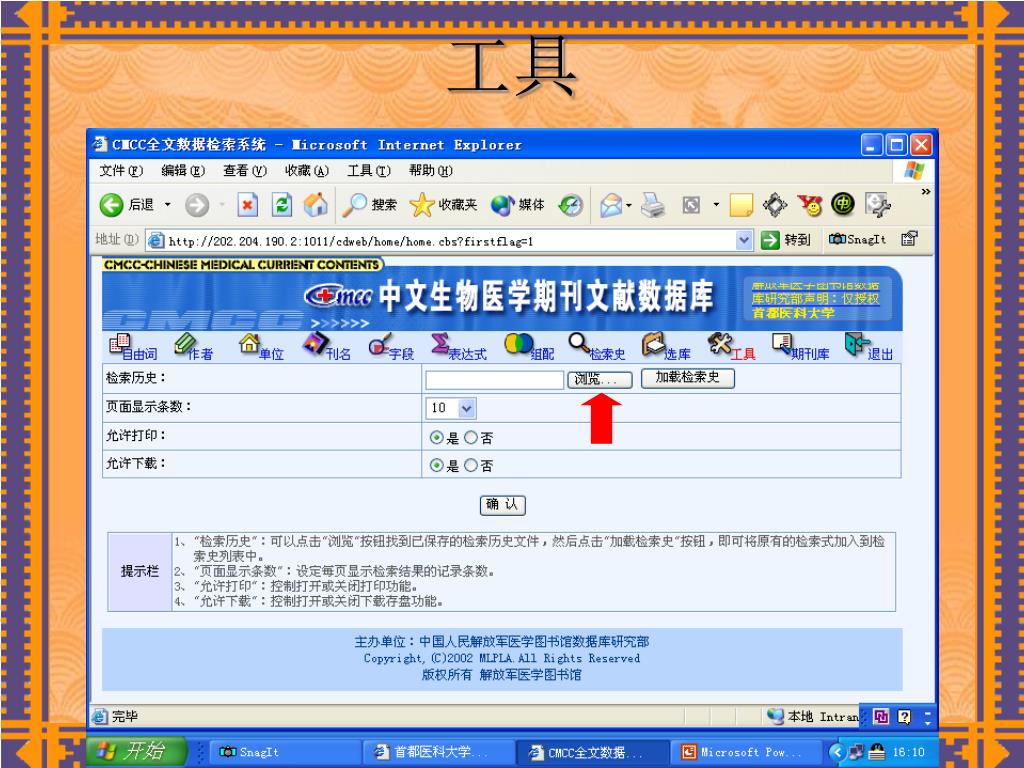Select the 自由词 free word search icon

coord(133,347)
